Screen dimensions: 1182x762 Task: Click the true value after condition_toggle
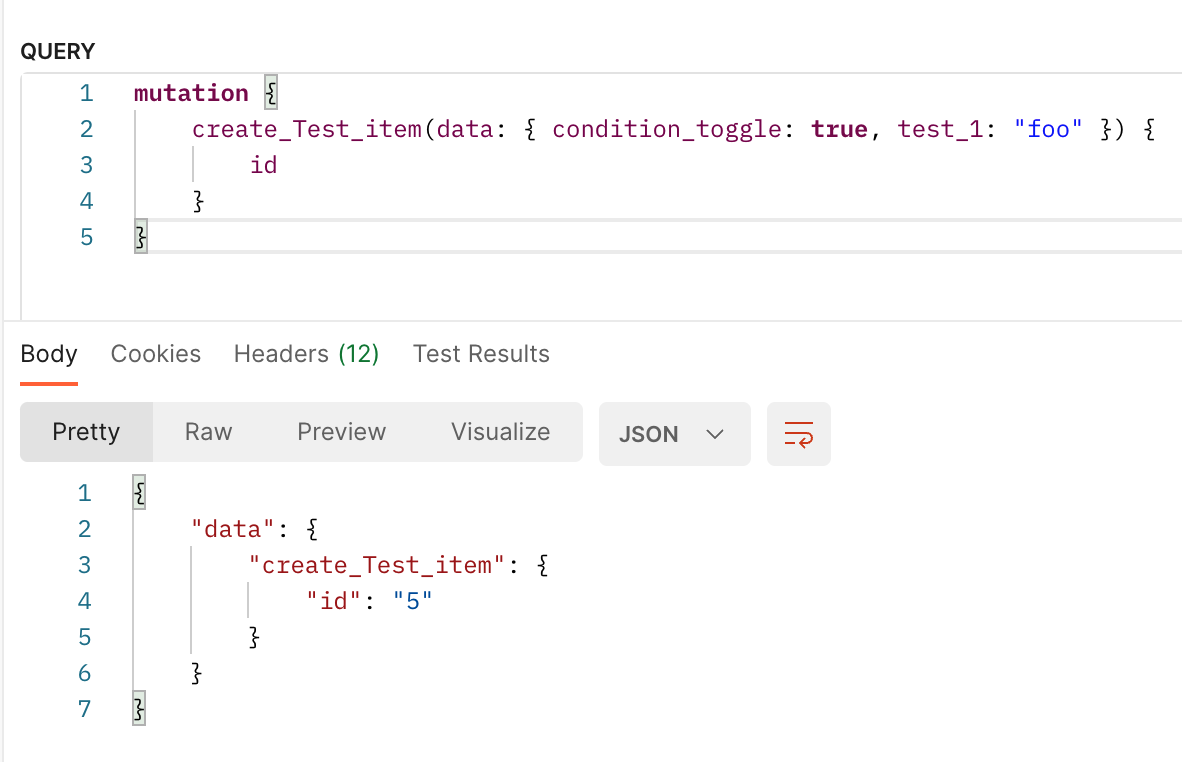[x=838, y=128]
